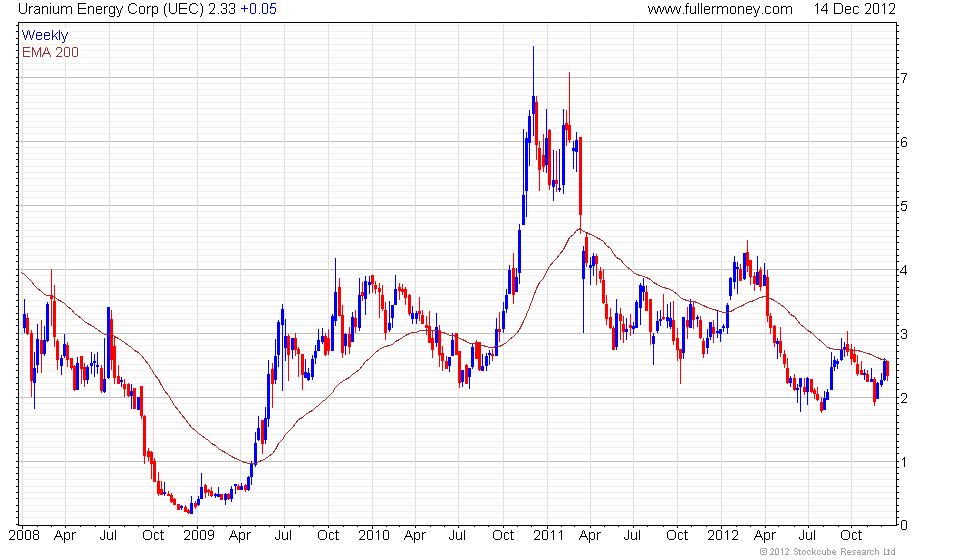Click the 'EMA 200' legend label
Viewport: 980px width, 560px height.
(x=50, y=52)
